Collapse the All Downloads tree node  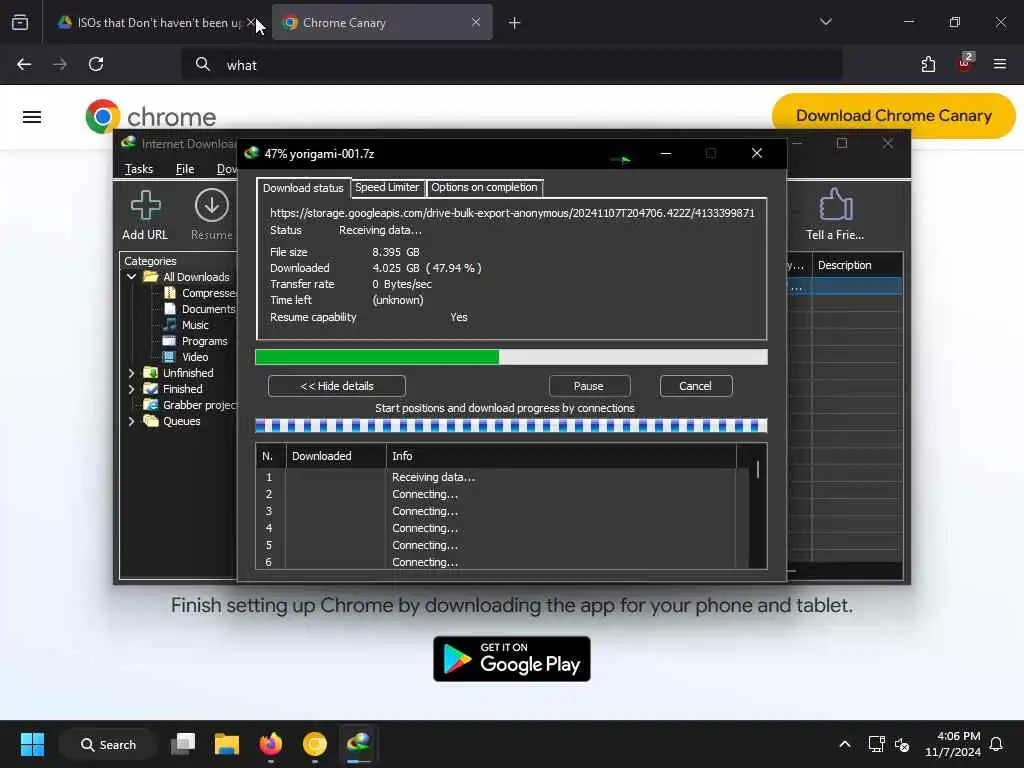(131, 277)
